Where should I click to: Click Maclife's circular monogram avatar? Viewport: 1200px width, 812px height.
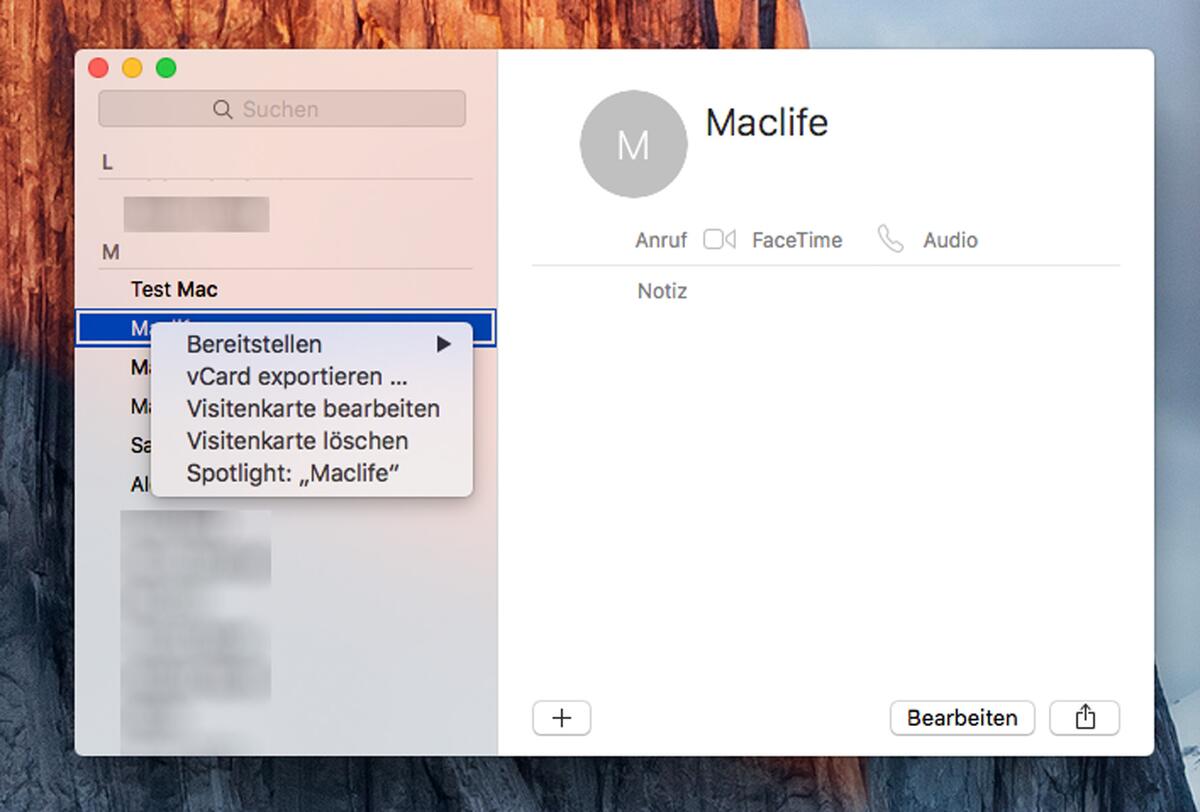[x=633, y=143]
